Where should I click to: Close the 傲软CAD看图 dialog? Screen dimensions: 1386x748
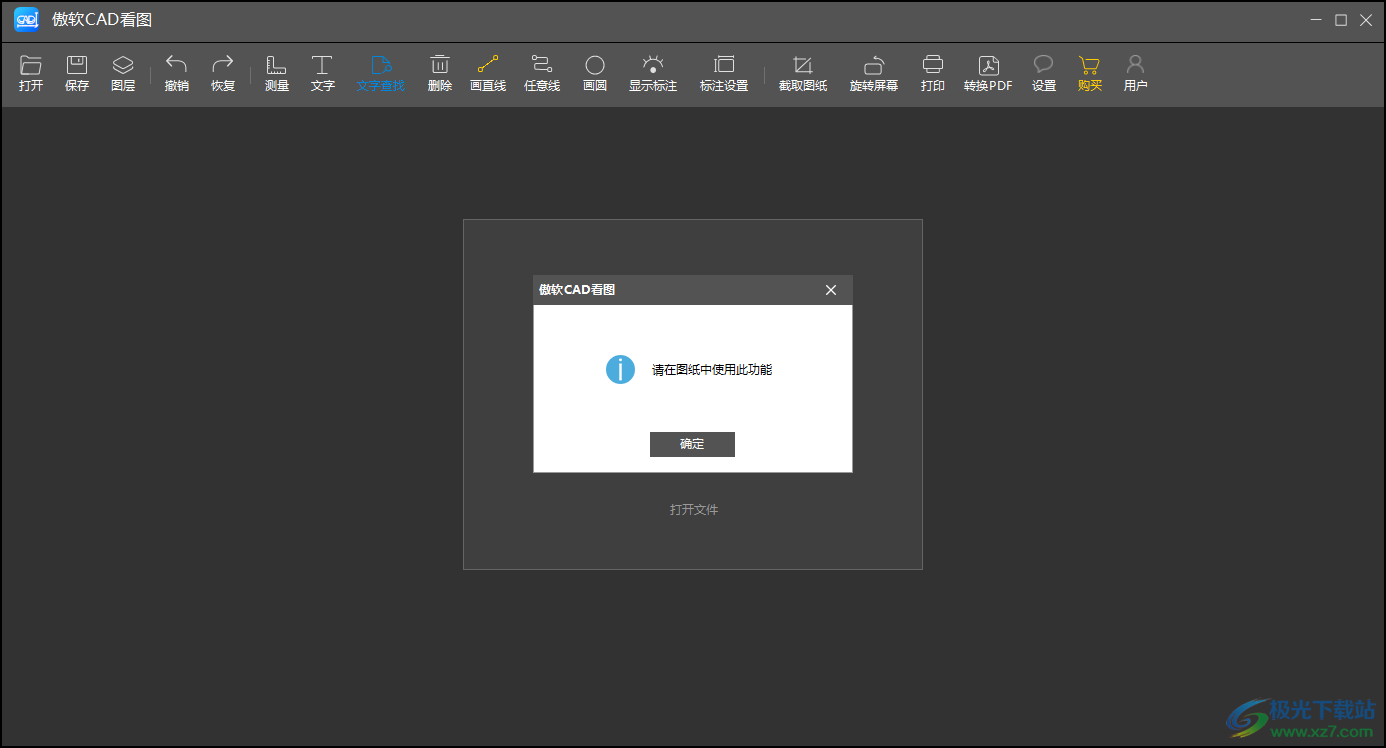[x=830, y=290]
